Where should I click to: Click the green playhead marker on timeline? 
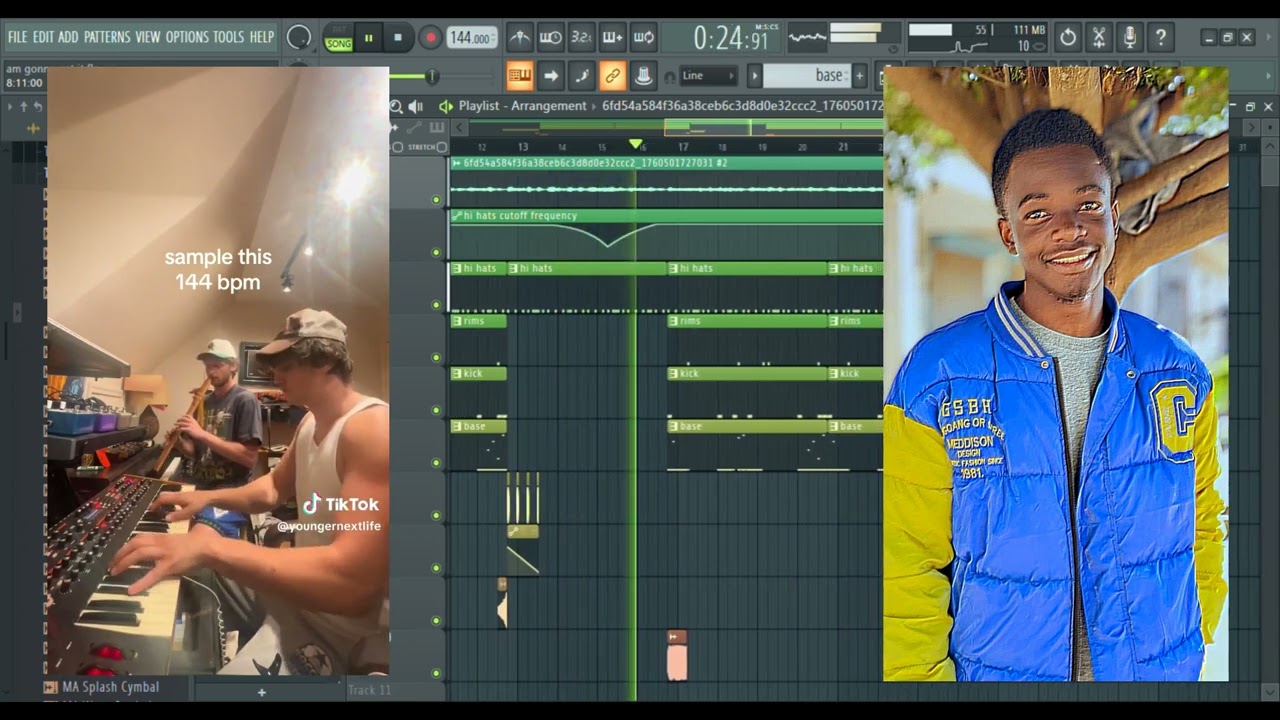coord(635,145)
